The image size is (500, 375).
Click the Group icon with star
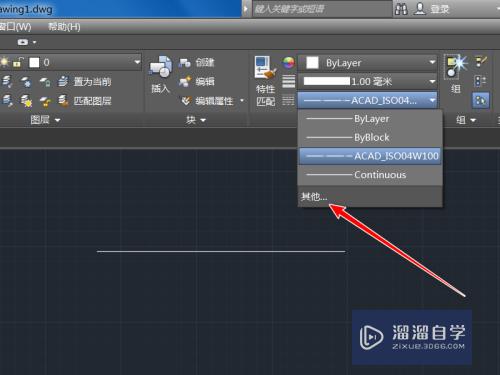[x=455, y=66]
